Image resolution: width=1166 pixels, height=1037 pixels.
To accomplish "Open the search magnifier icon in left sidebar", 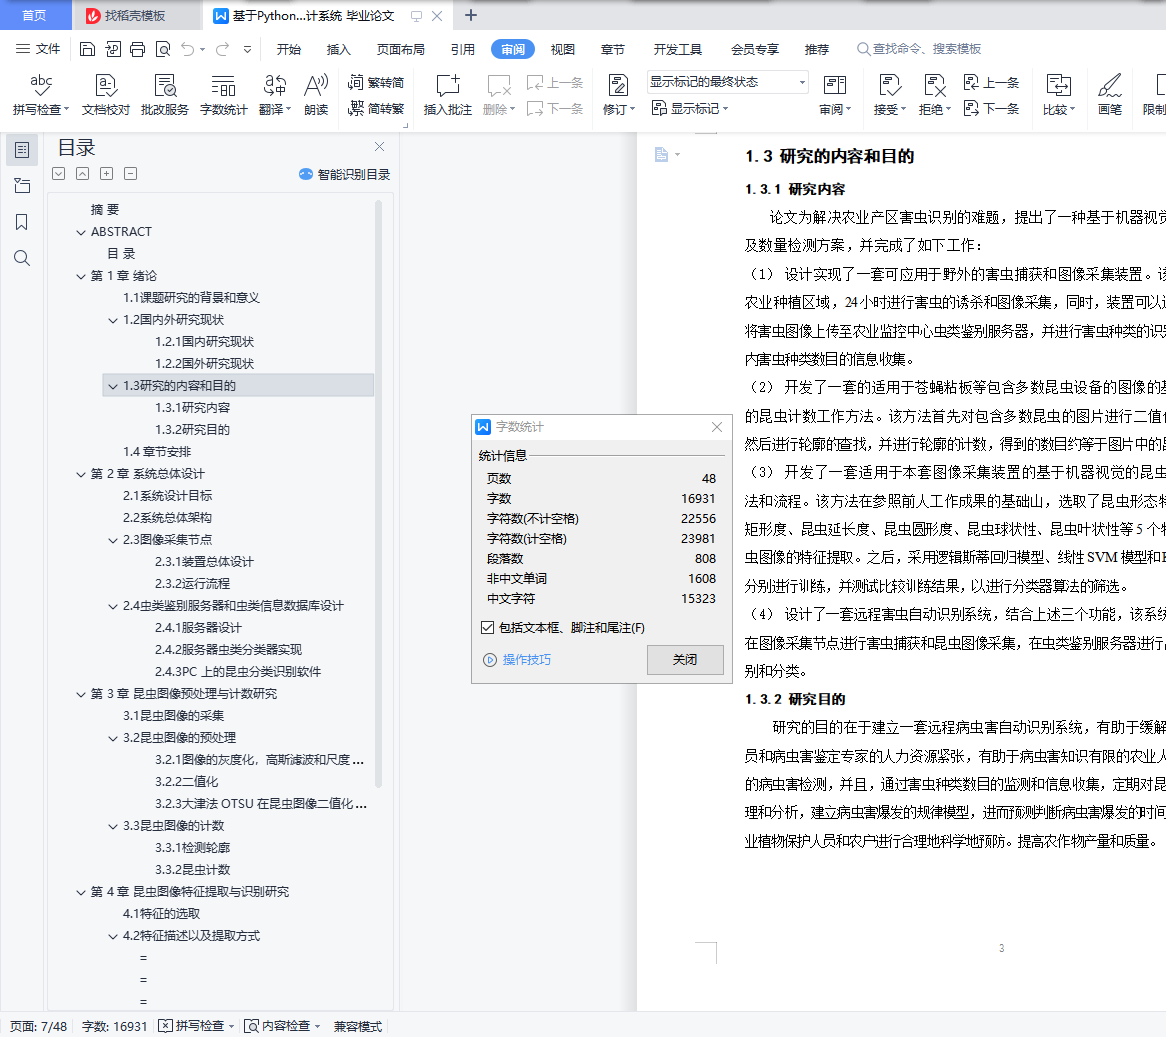I will coord(22,258).
